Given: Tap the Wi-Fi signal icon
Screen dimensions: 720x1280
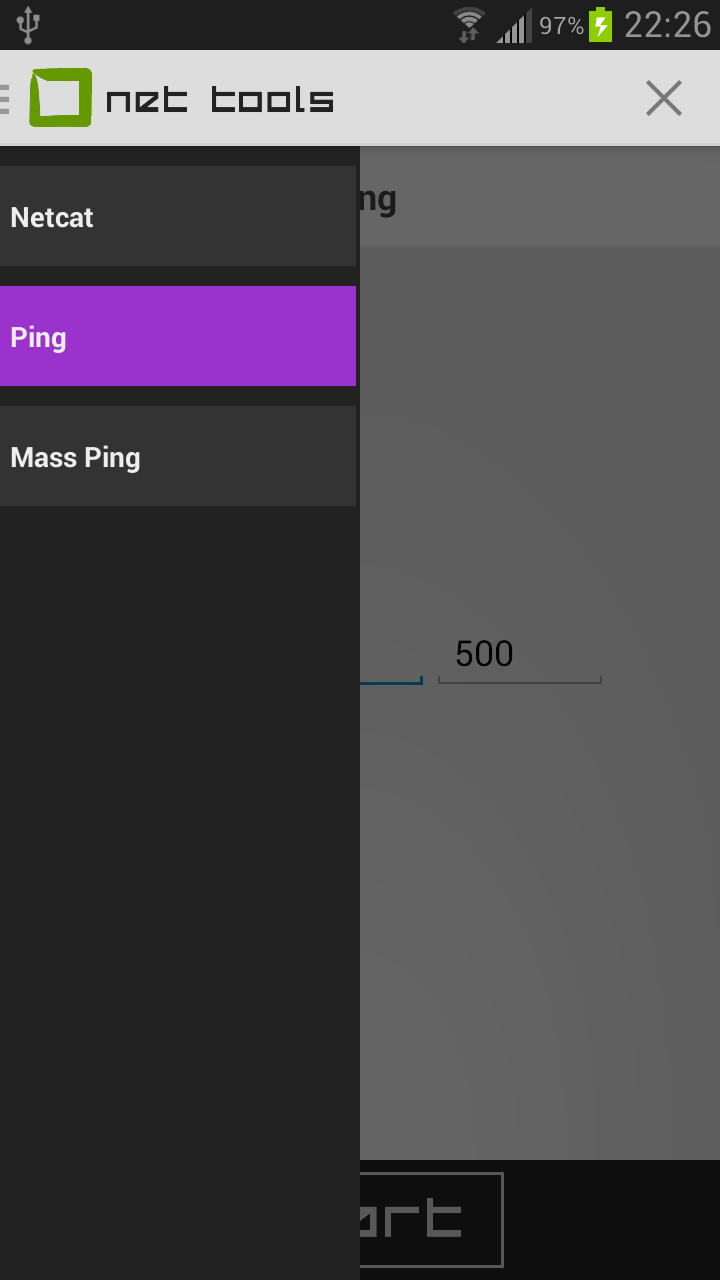Looking at the screenshot, I should click(x=468, y=25).
